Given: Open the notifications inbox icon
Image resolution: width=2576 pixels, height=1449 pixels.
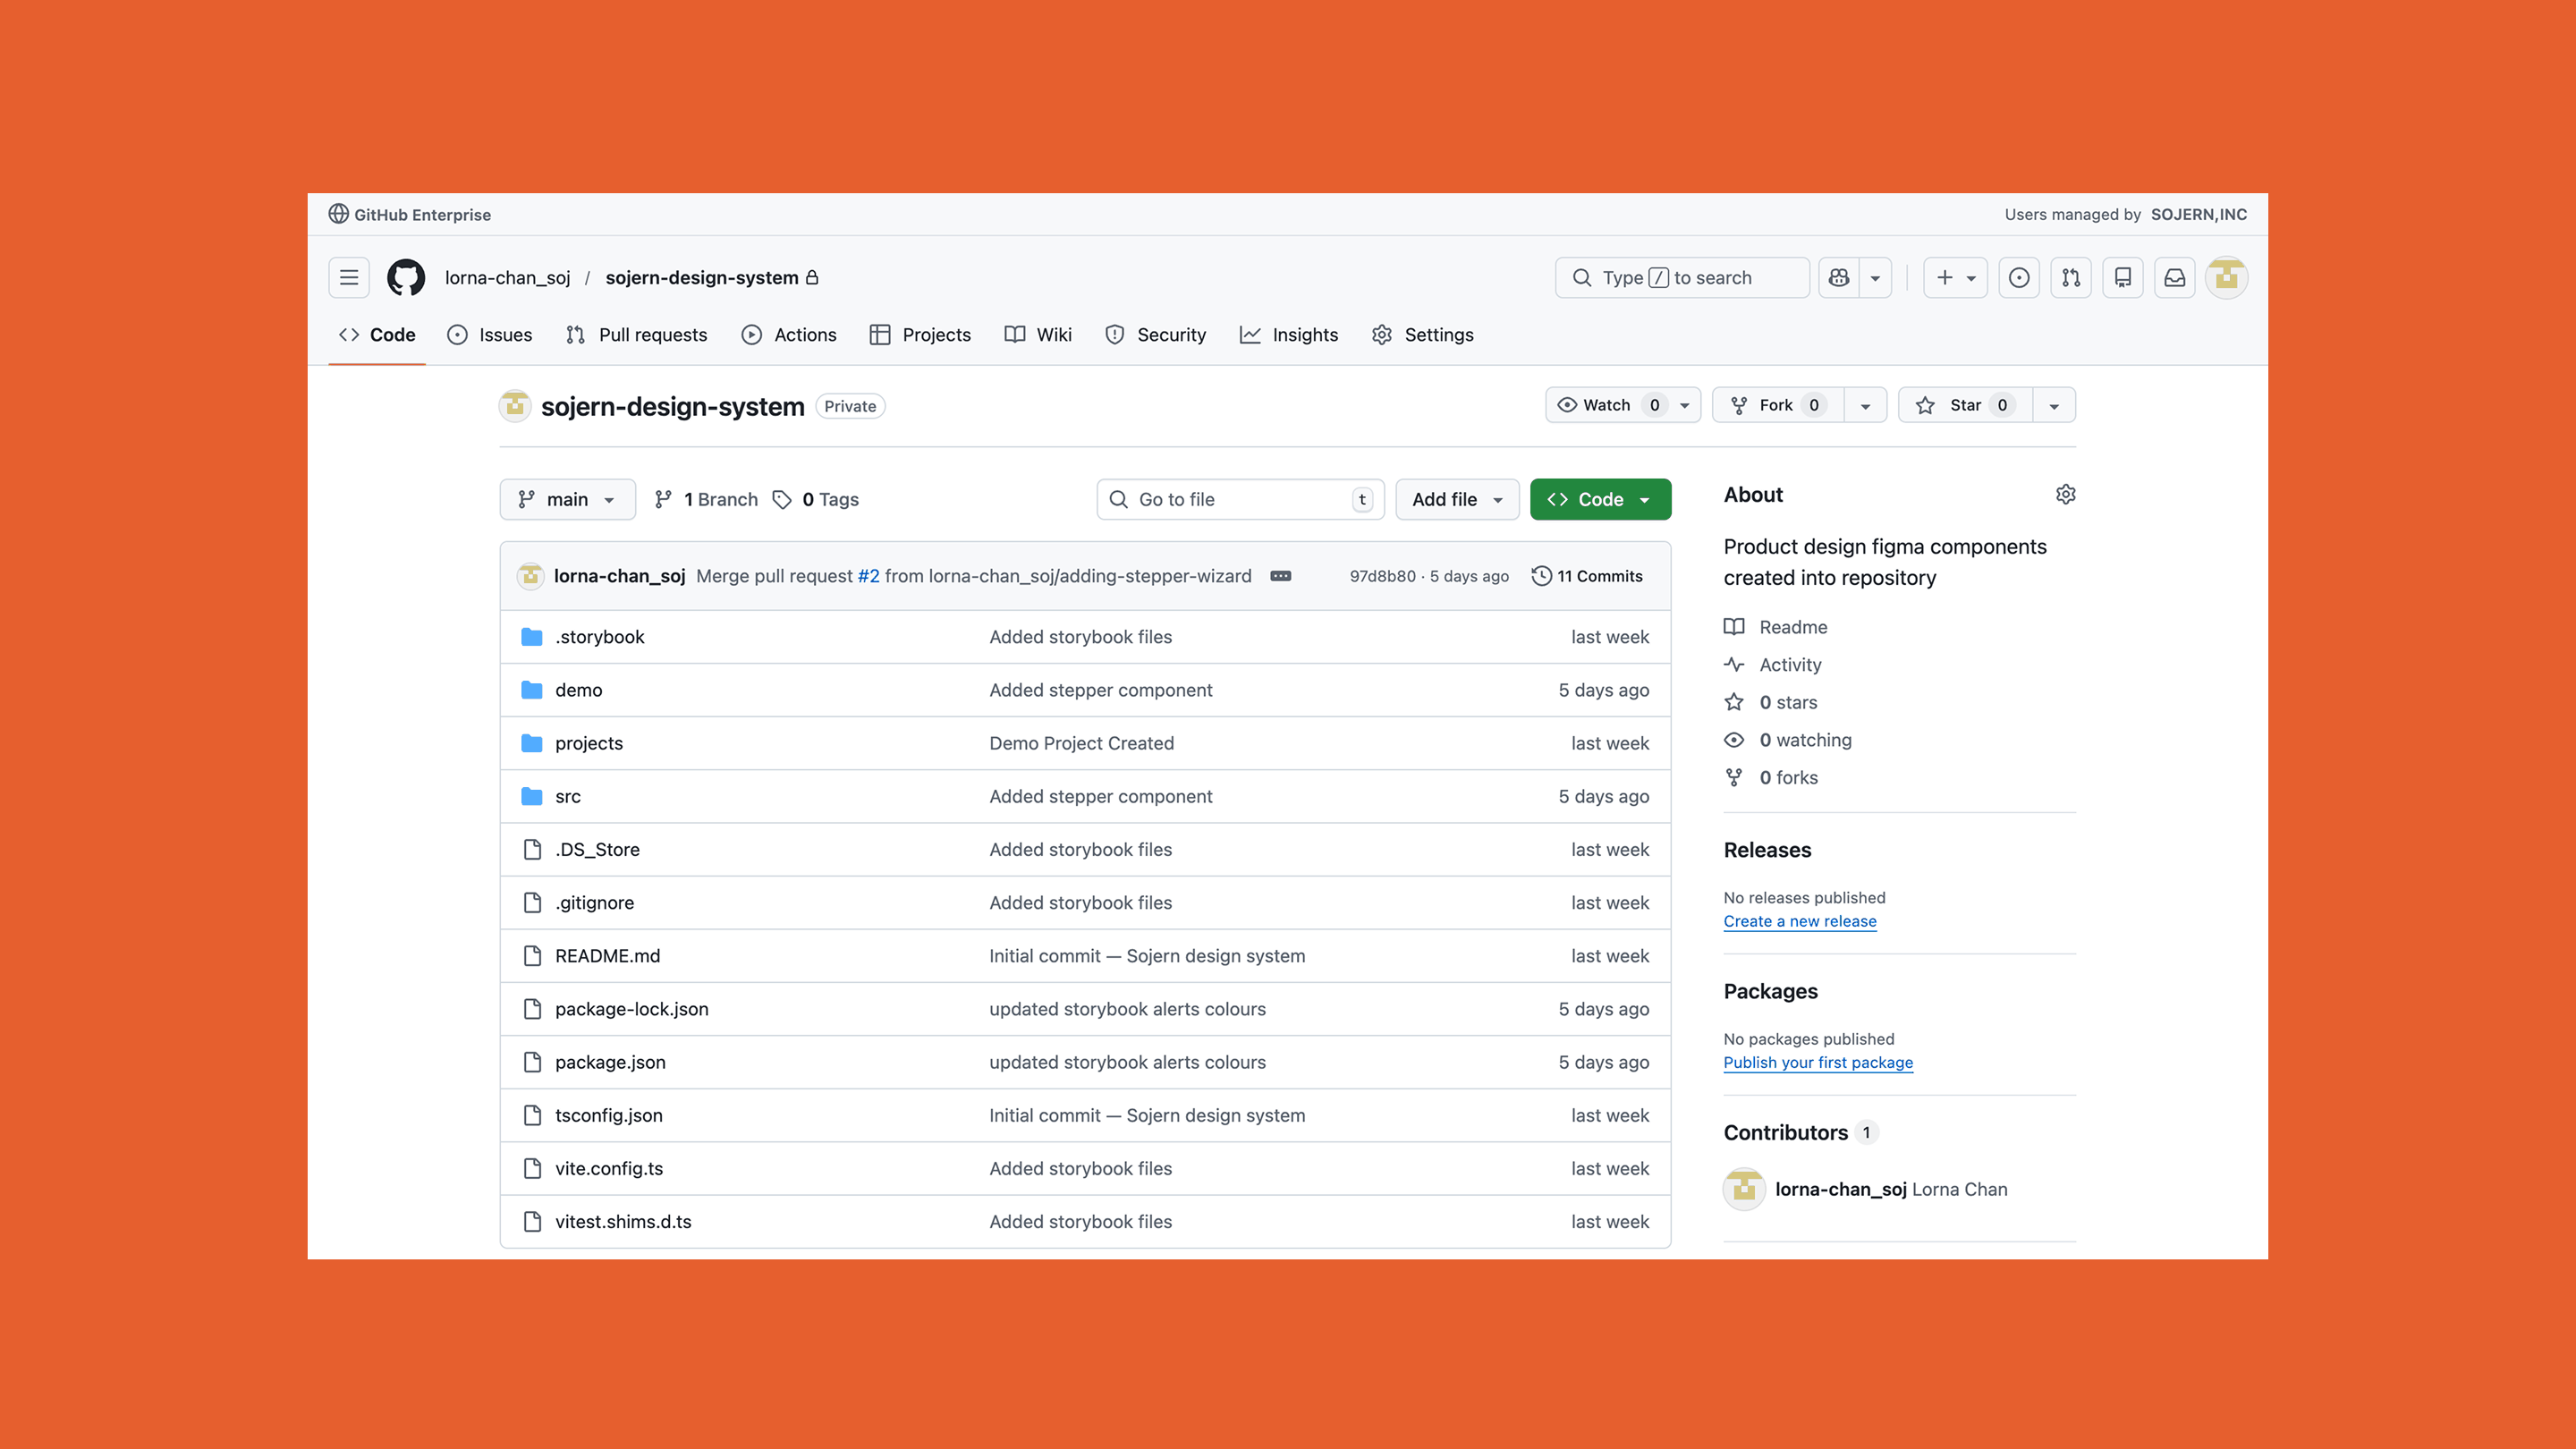Looking at the screenshot, I should [x=2174, y=277].
